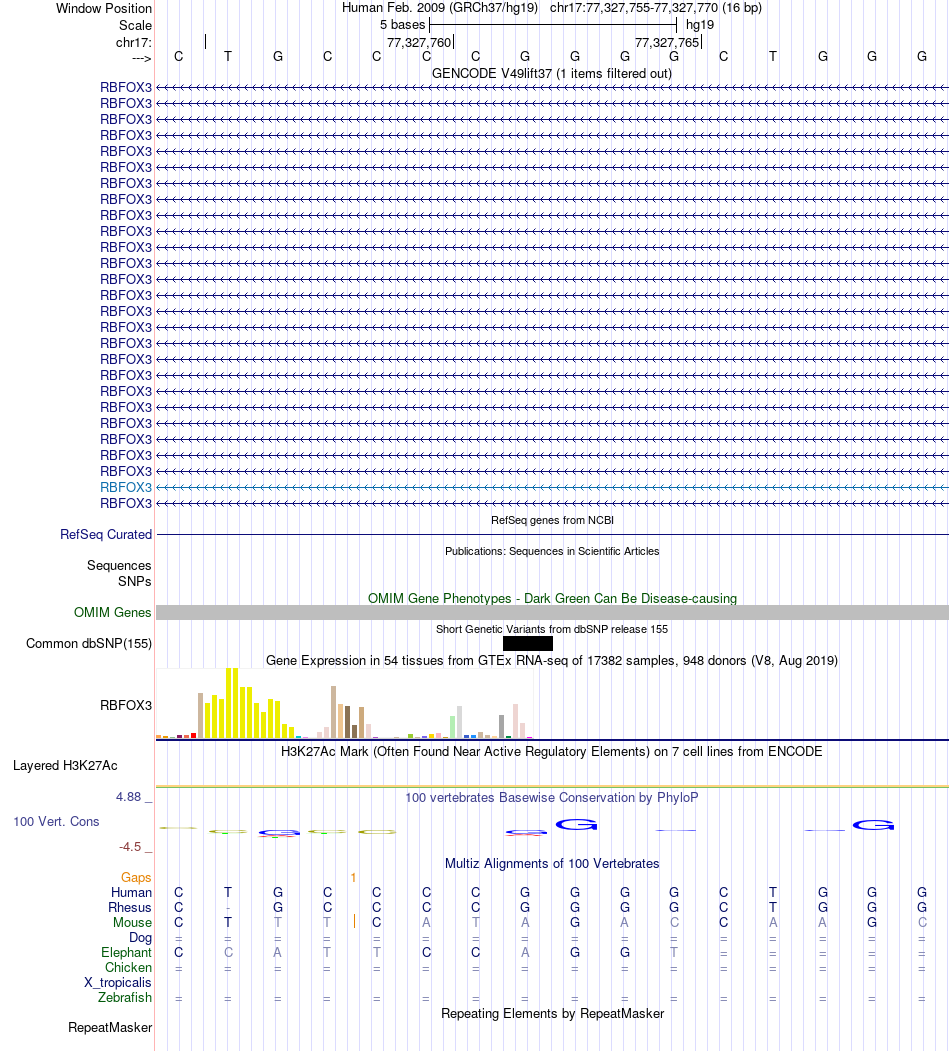The width and height of the screenshot is (950, 1051).
Task: Click the Sequences track label
Action: click(x=119, y=565)
